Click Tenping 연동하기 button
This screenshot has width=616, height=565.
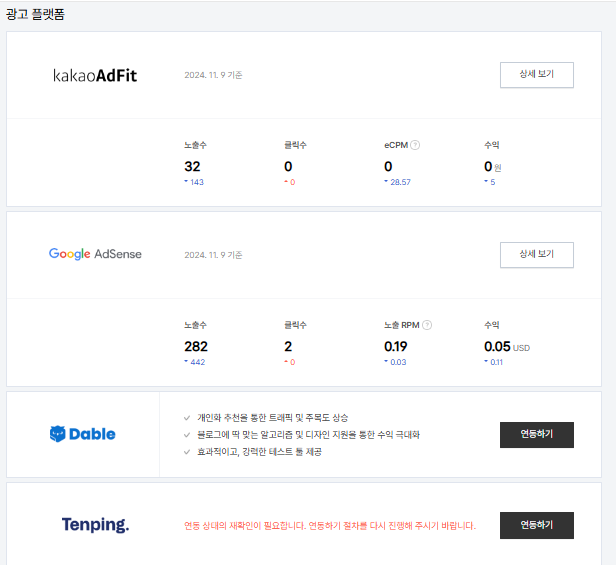(x=537, y=525)
